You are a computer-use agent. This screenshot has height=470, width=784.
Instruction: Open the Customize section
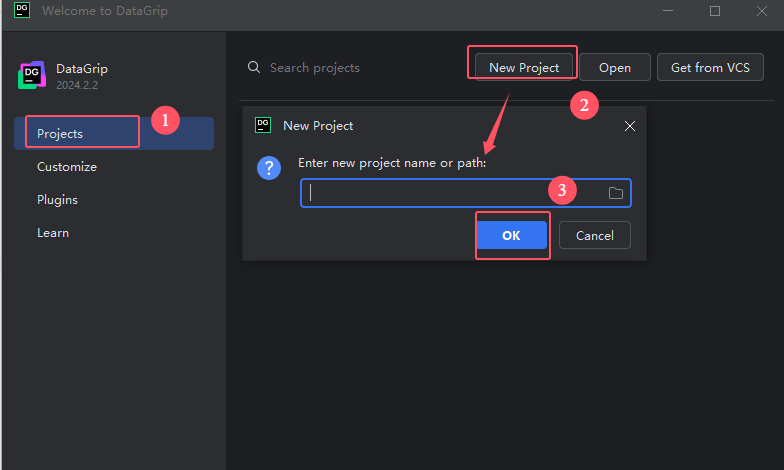(x=67, y=166)
